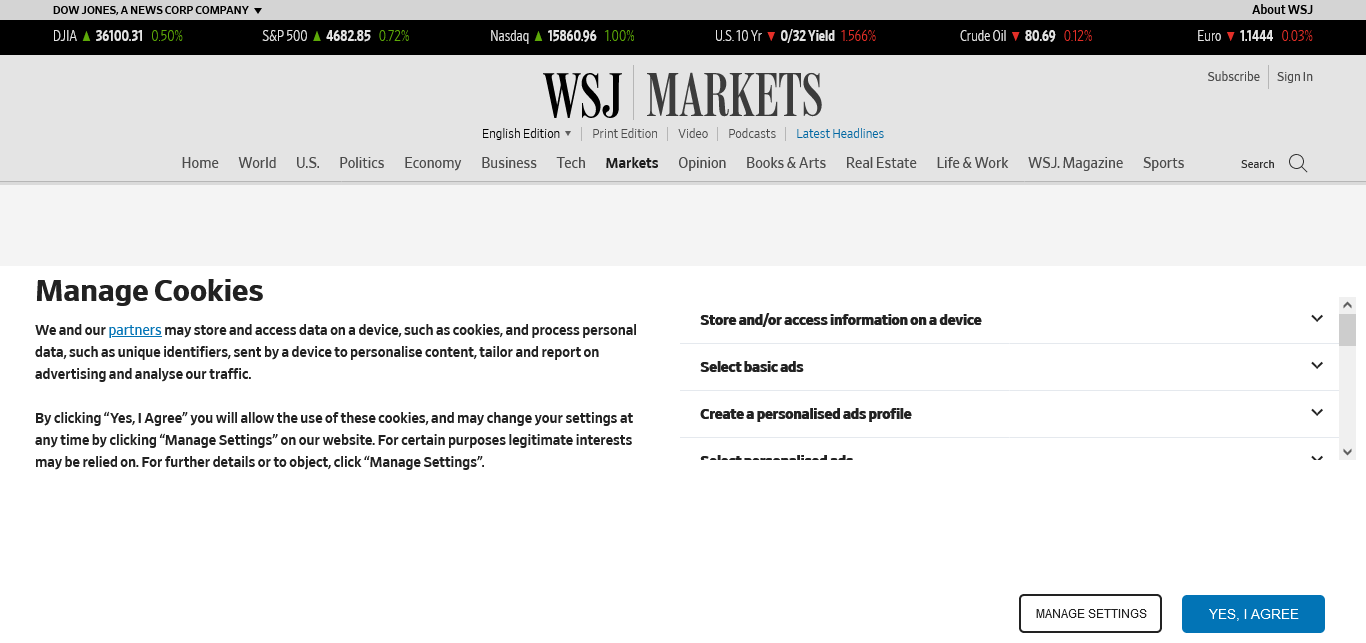1366x643 pixels.
Task: Go to the Economy section
Action: (x=432, y=163)
